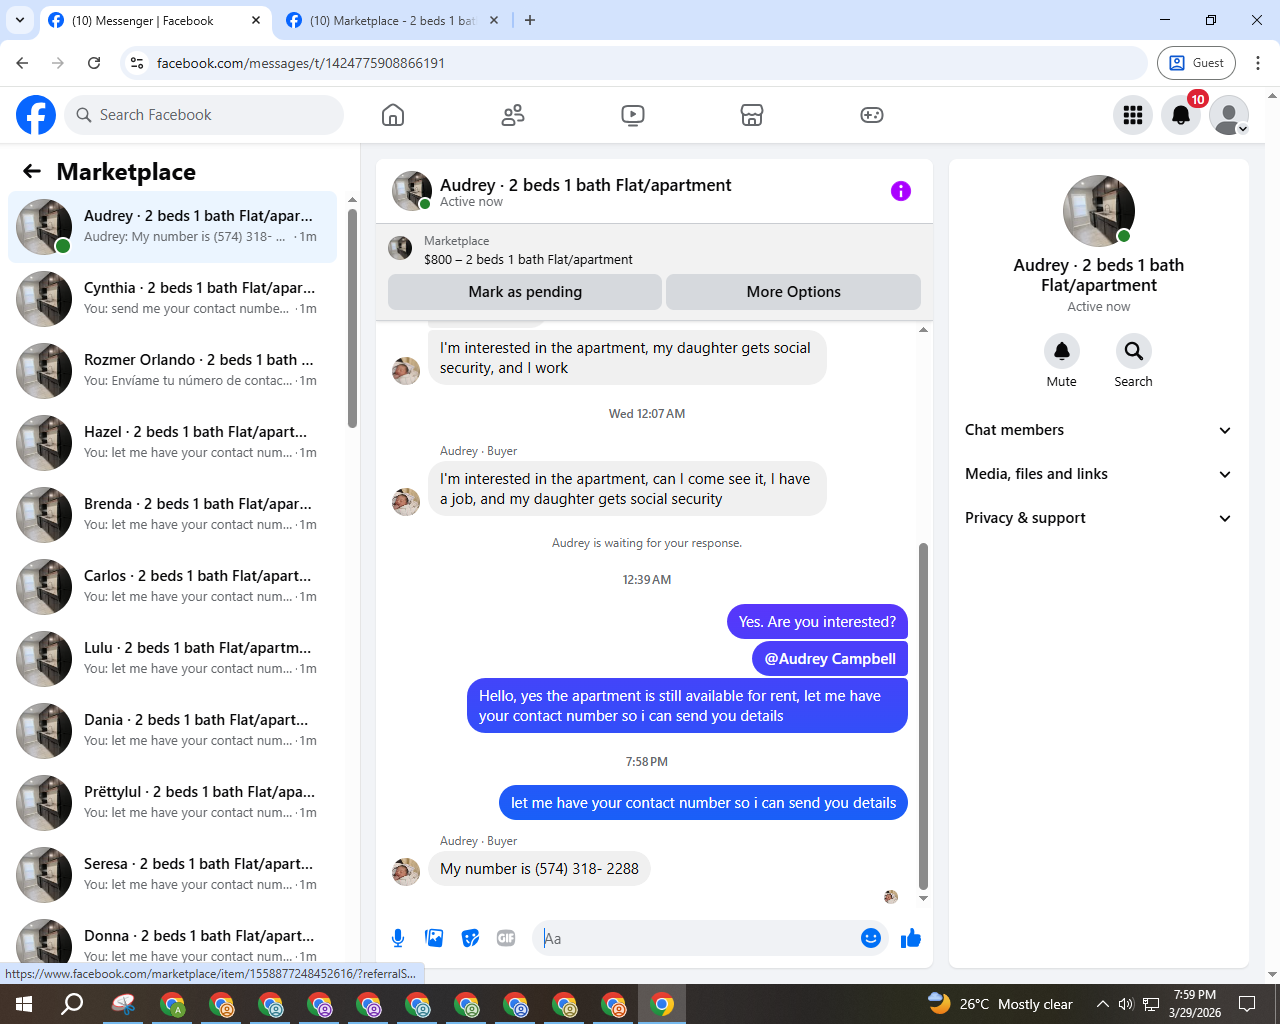Click the chat messages scrollbar
This screenshot has height=1024, width=1280.
point(923,715)
